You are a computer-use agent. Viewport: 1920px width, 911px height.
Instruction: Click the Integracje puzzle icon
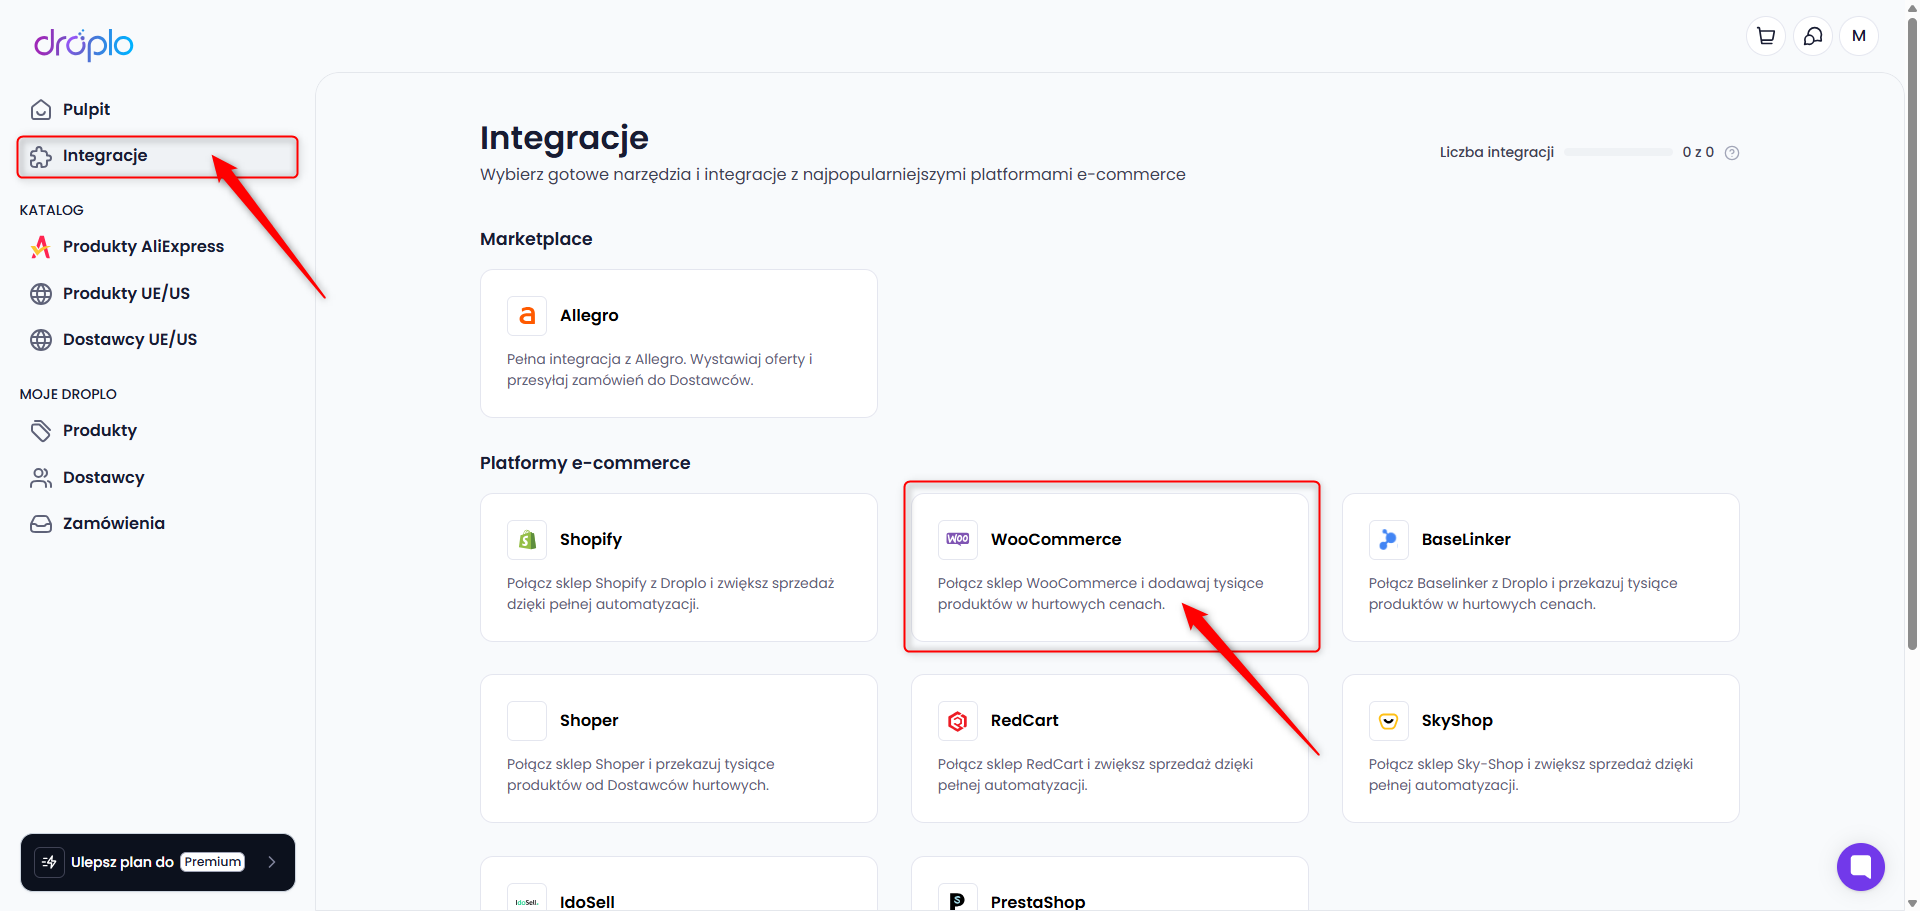tap(41, 156)
